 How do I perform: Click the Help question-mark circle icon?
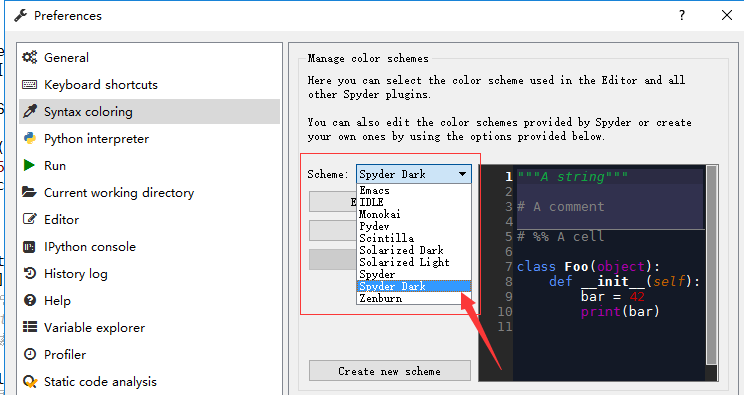30,301
